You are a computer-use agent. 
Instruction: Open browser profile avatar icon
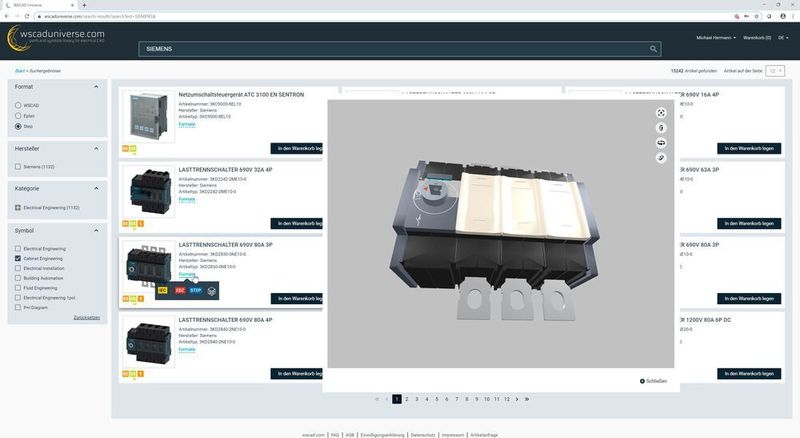click(x=783, y=16)
